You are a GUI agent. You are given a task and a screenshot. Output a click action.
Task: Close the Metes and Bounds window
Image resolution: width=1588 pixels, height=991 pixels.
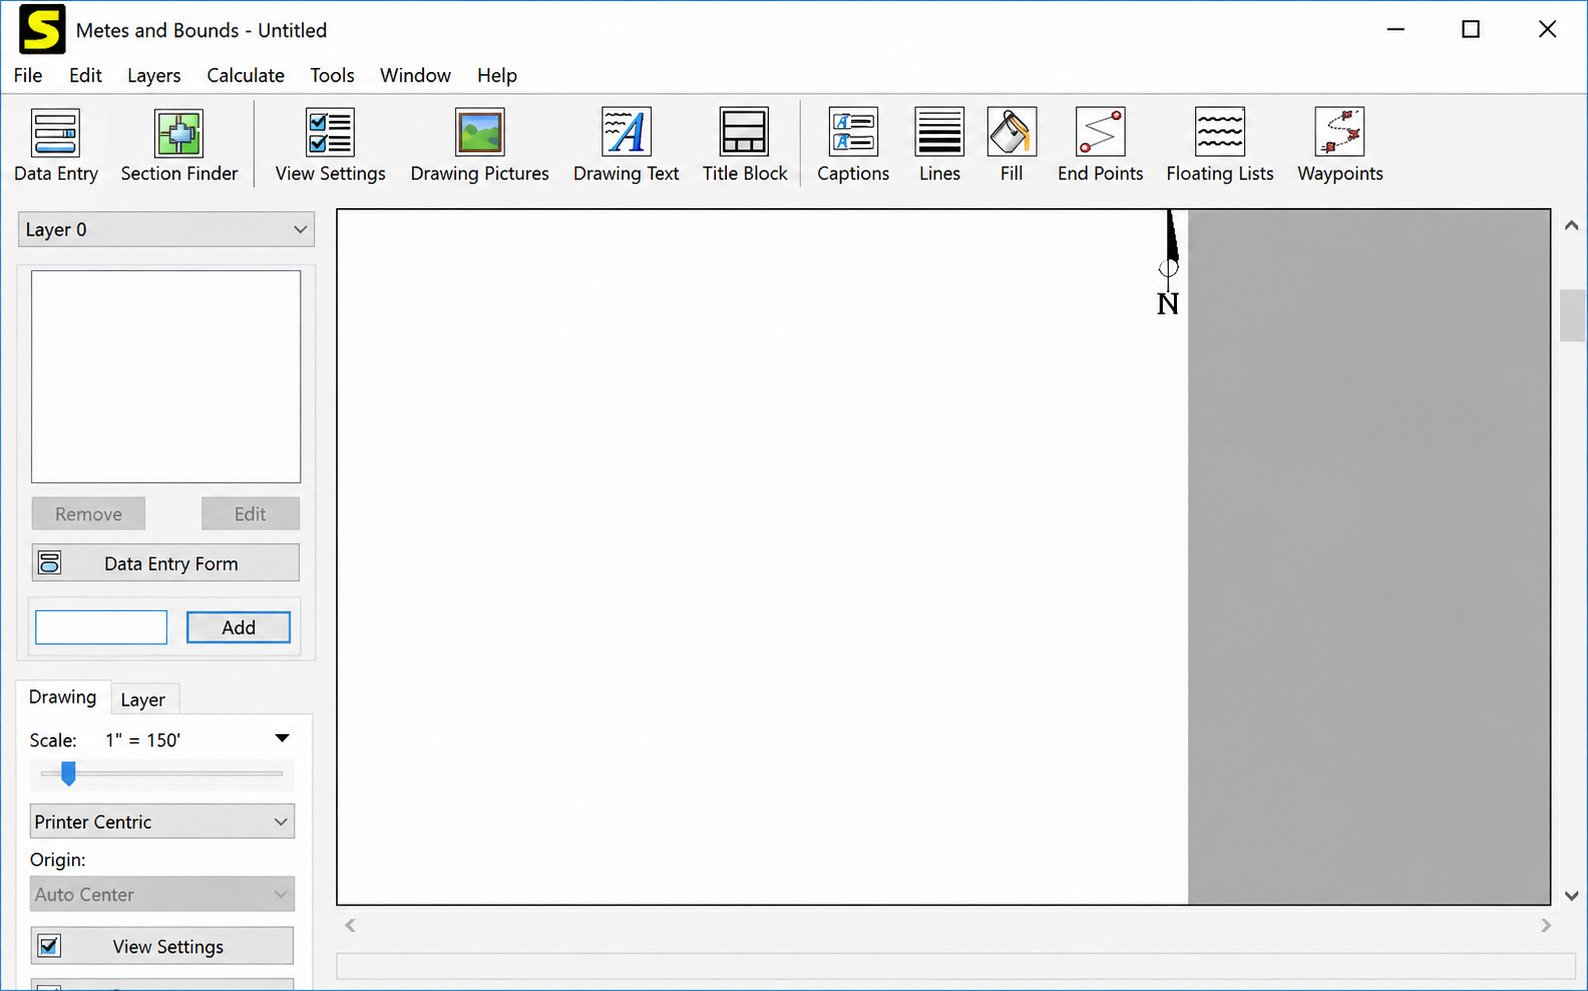click(x=1547, y=29)
